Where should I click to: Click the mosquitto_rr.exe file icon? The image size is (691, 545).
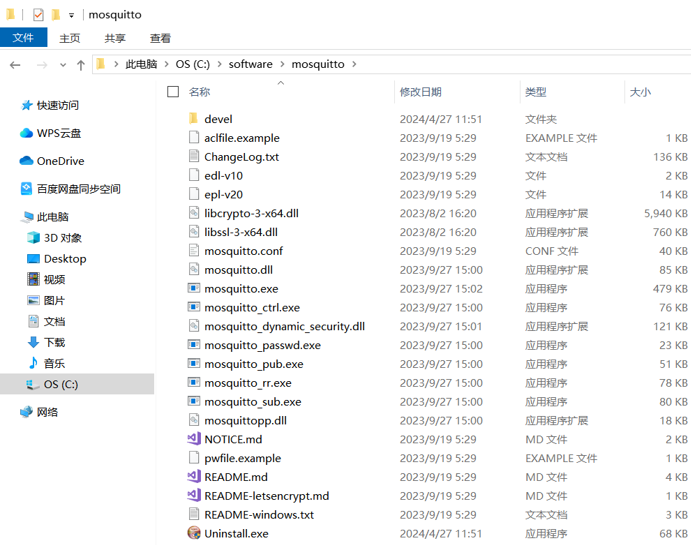click(194, 382)
